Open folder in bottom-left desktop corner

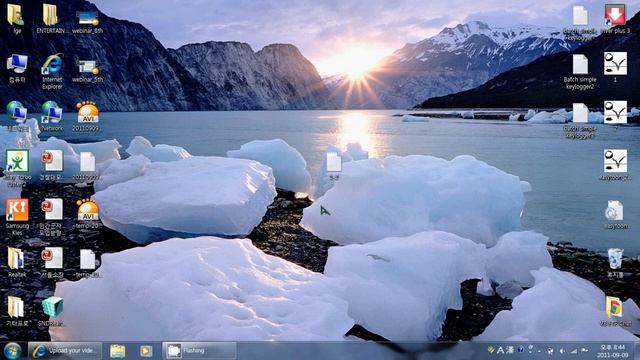pyautogui.click(x=16, y=307)
